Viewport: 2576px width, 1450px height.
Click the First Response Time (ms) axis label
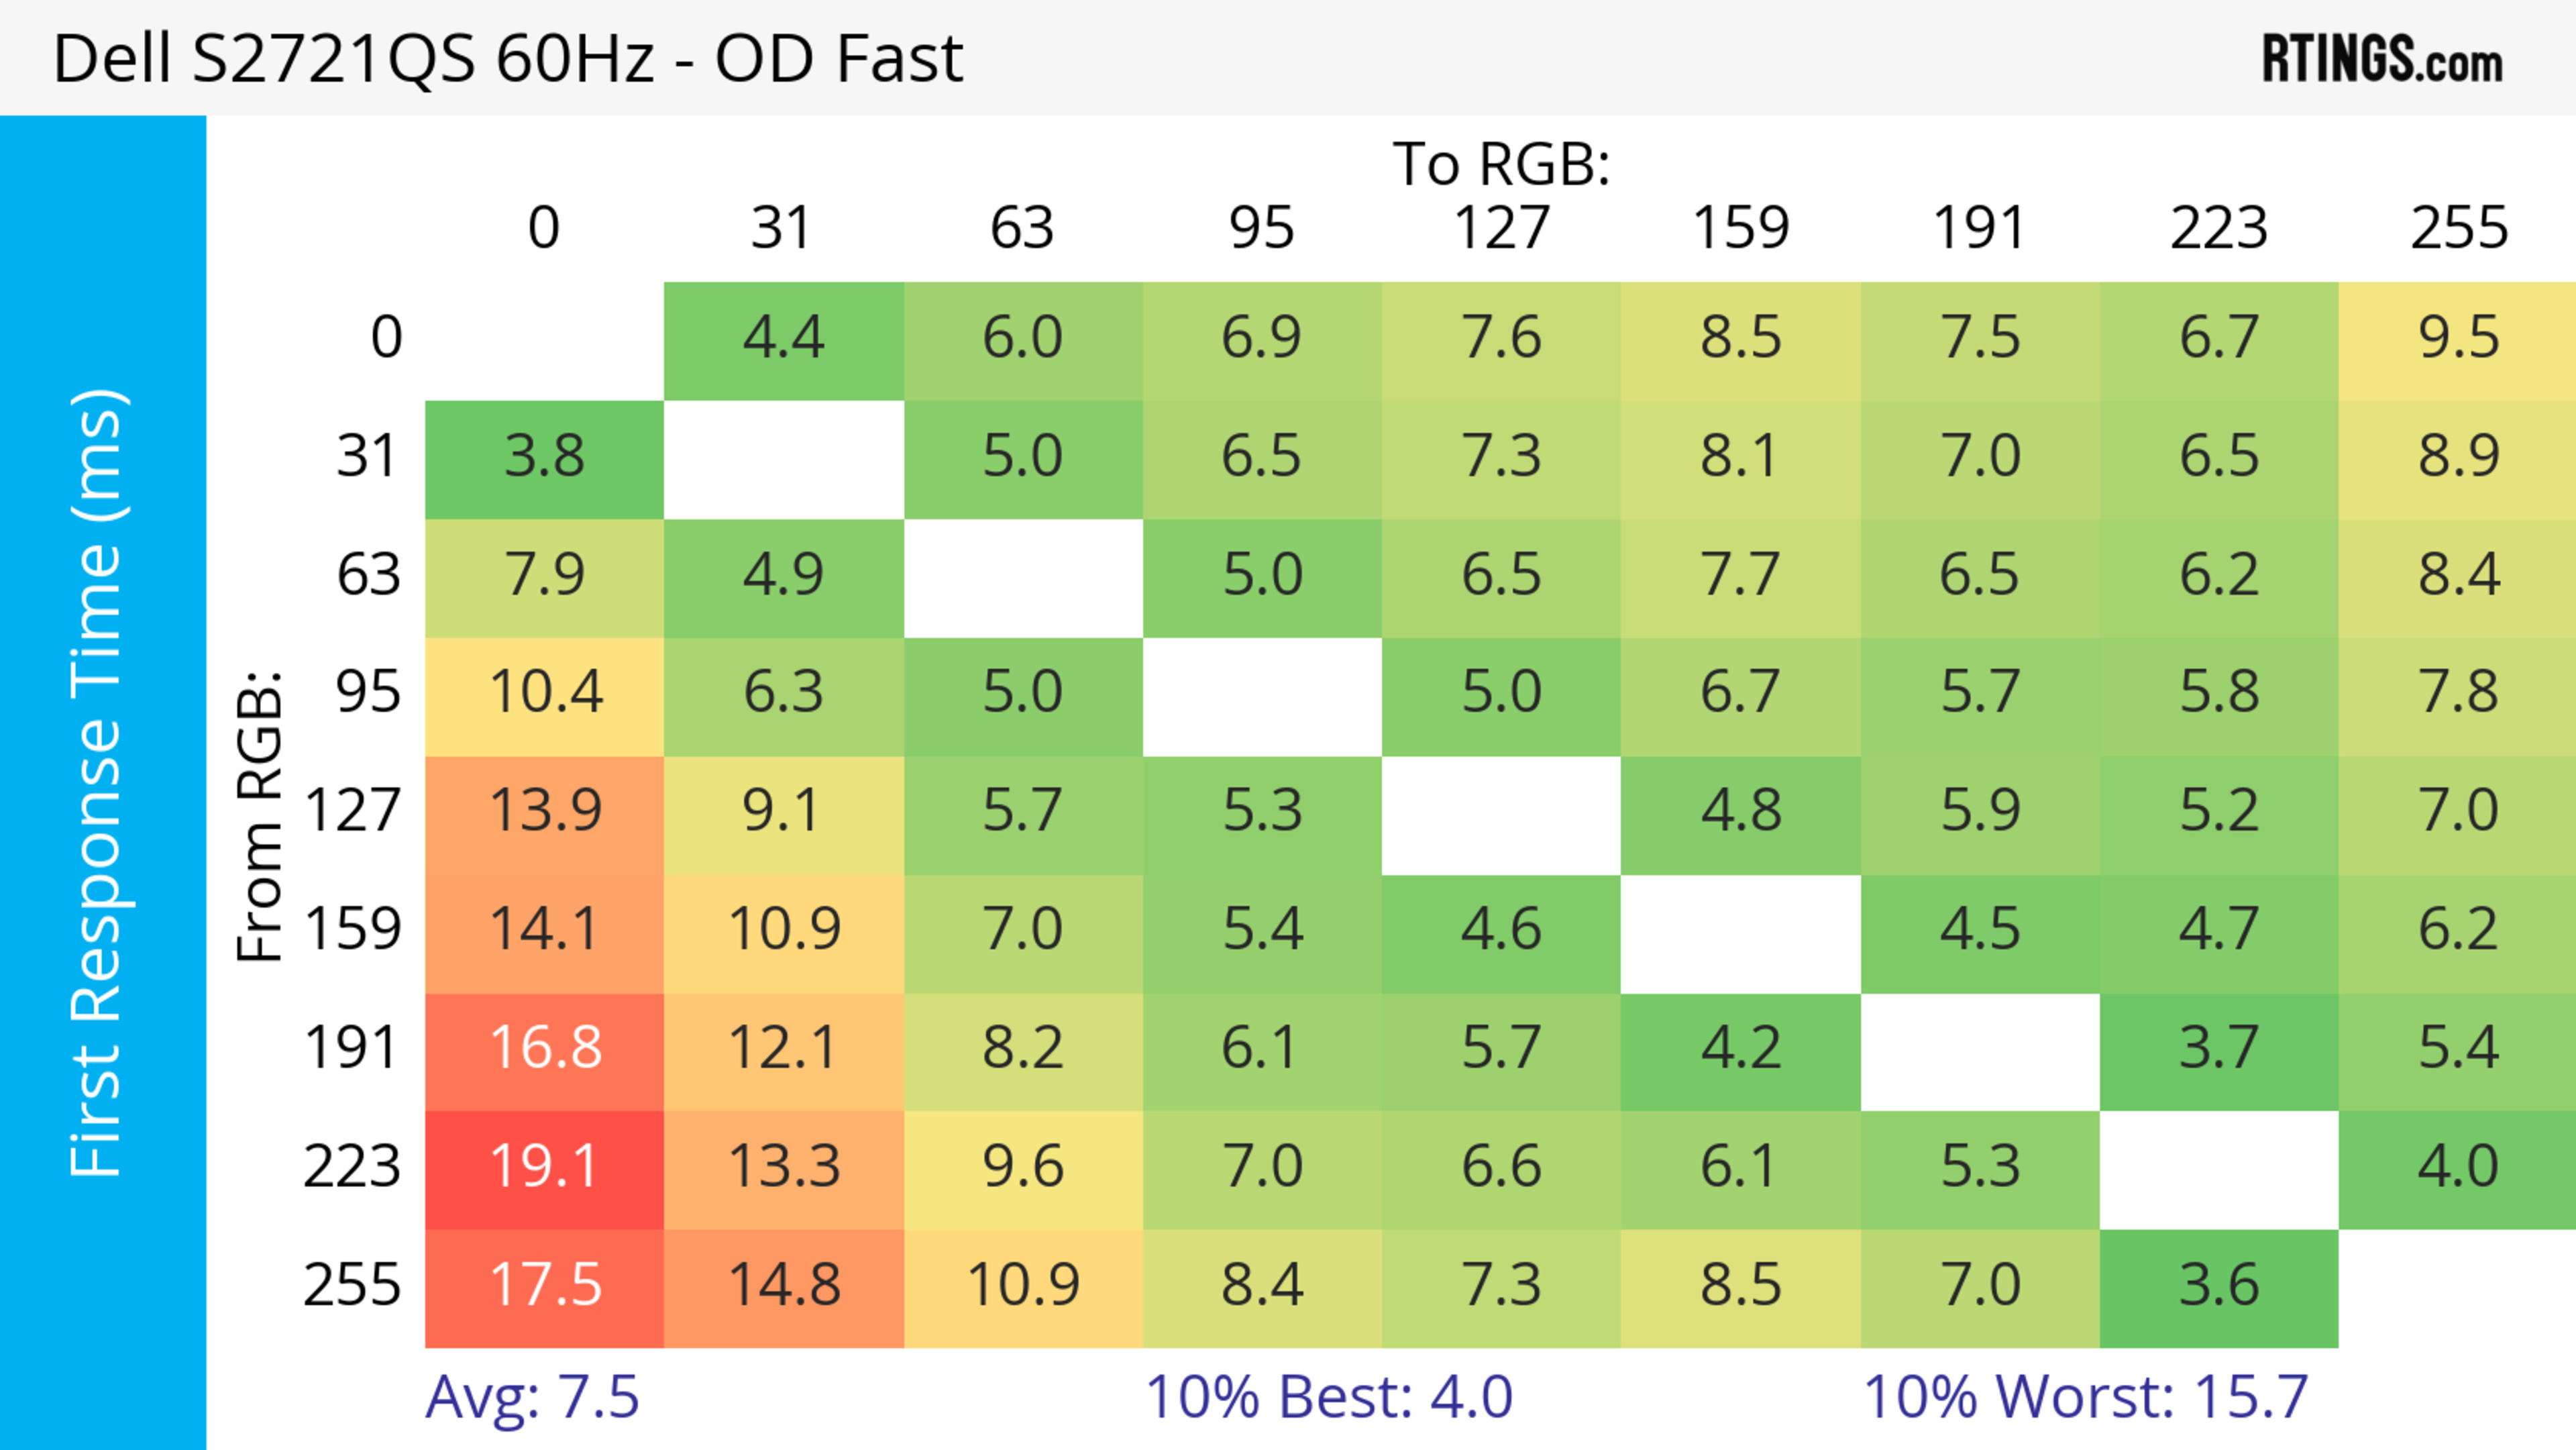[97, 782]
